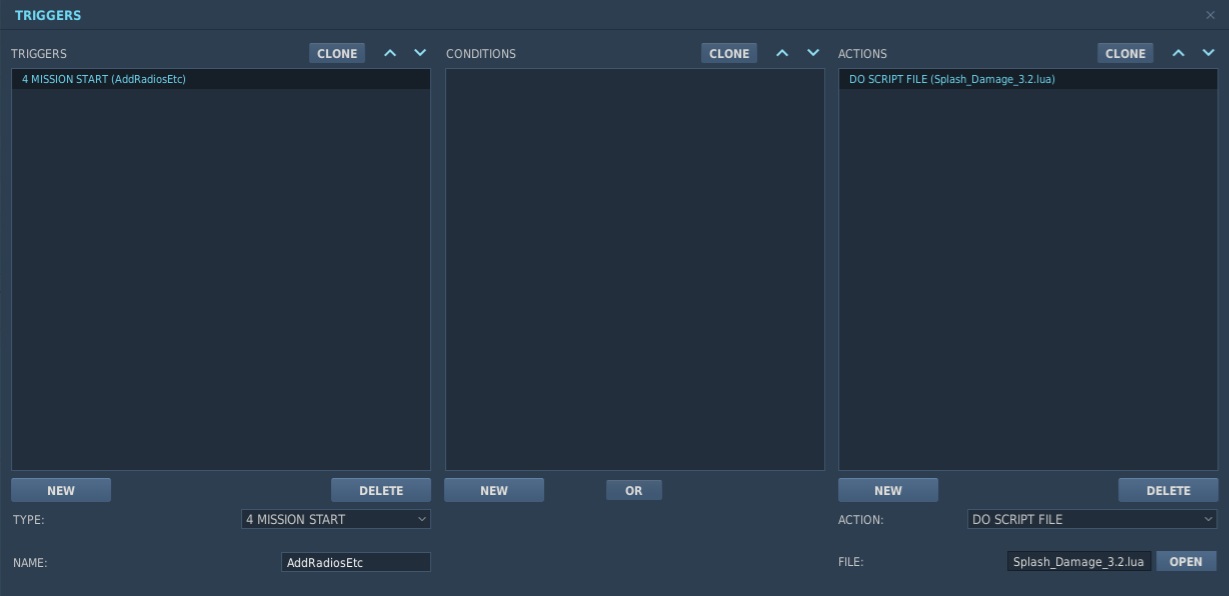Delete the selected trigger
The height and width of the screenshot is (596, 1229).
[x=381, y=490]
